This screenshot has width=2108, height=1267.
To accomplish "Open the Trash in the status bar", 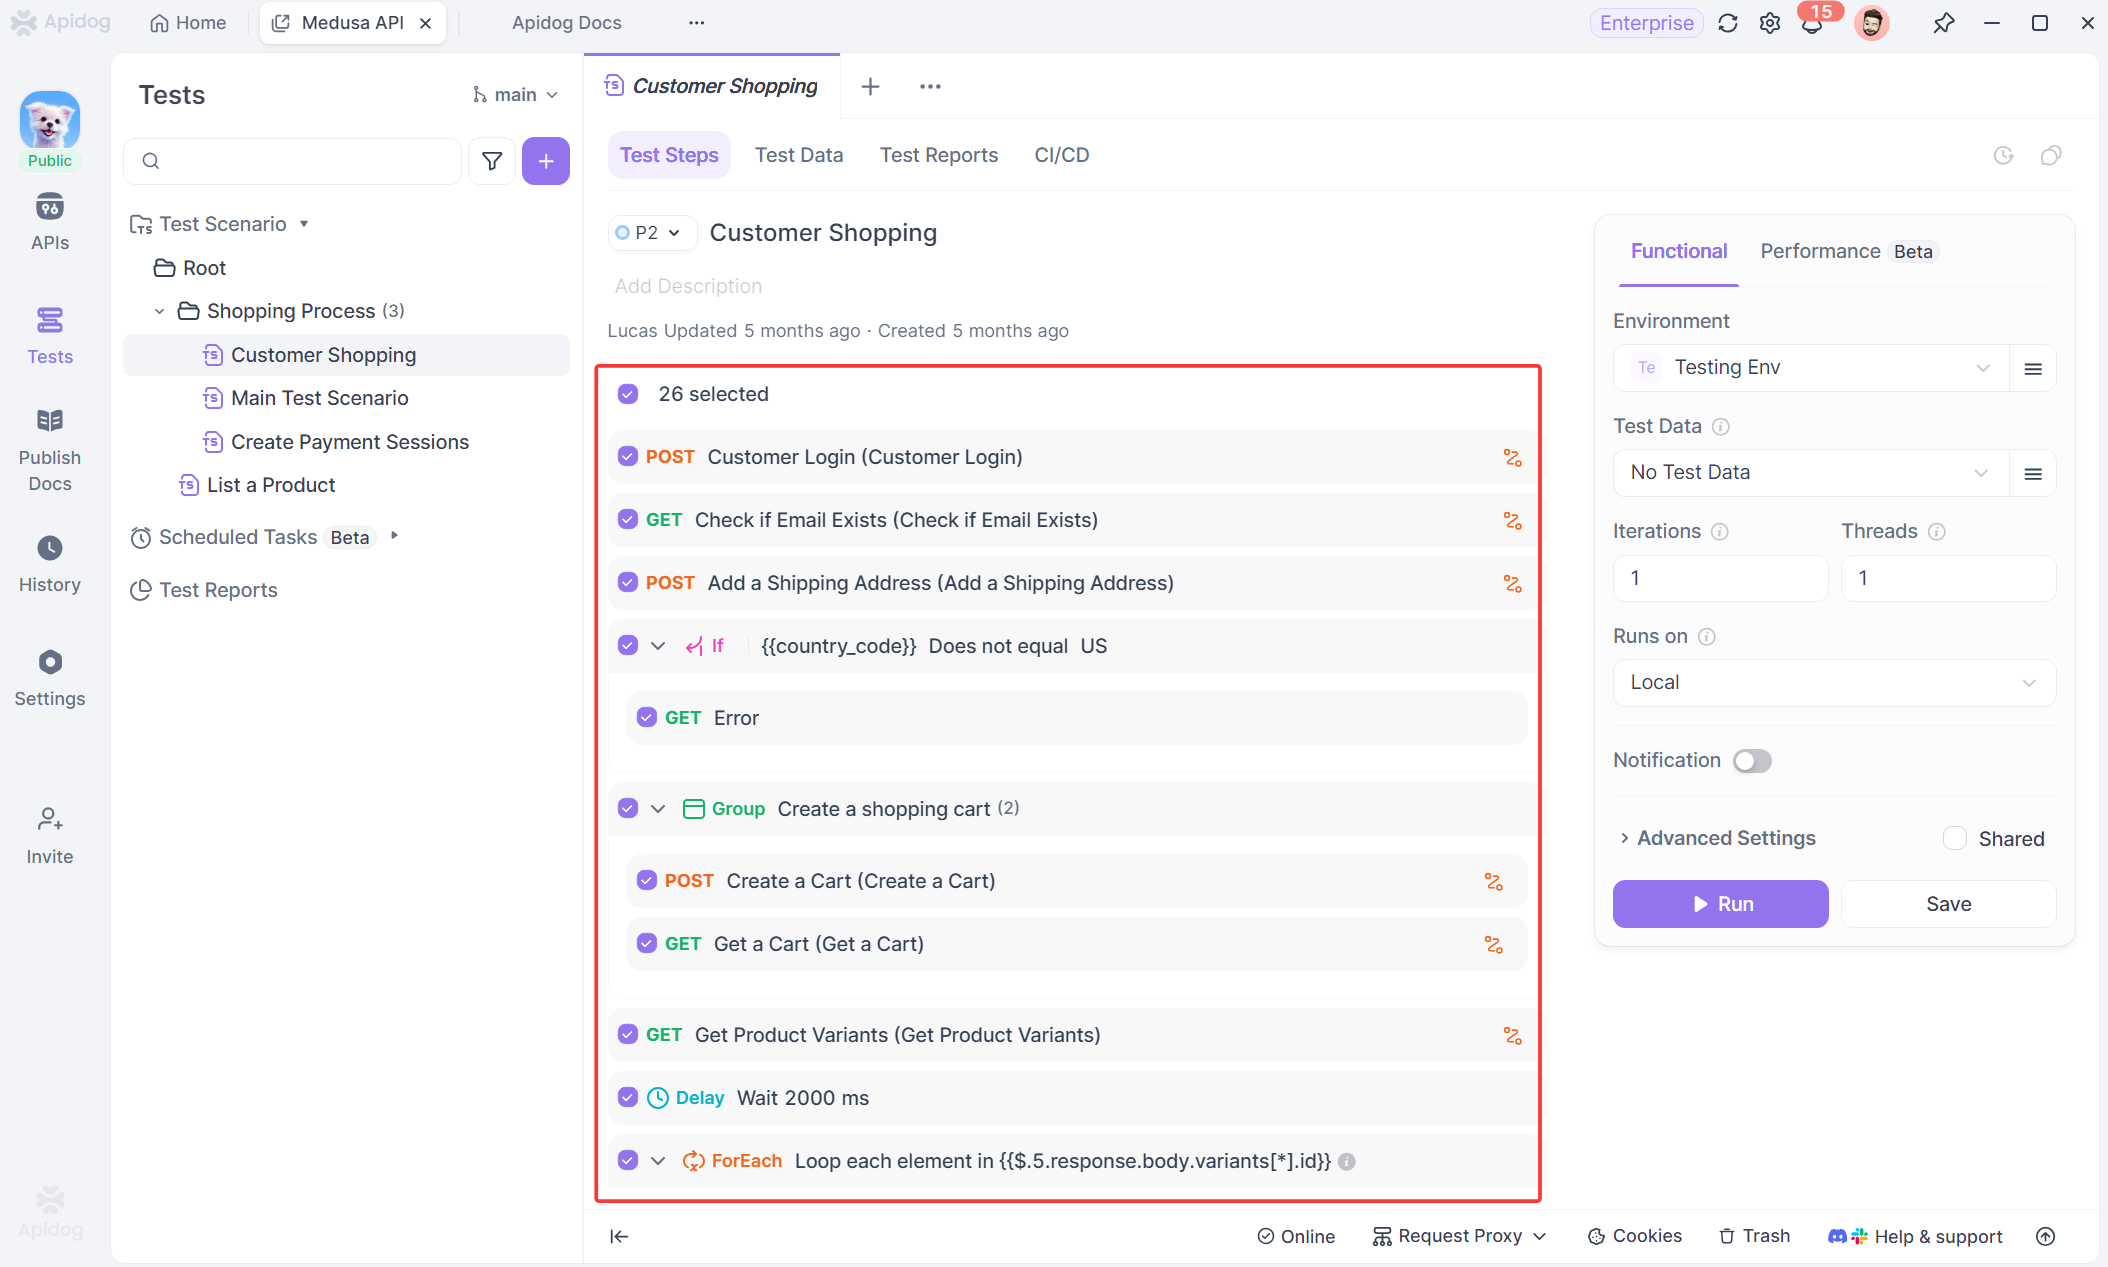I will 1753,1236.
